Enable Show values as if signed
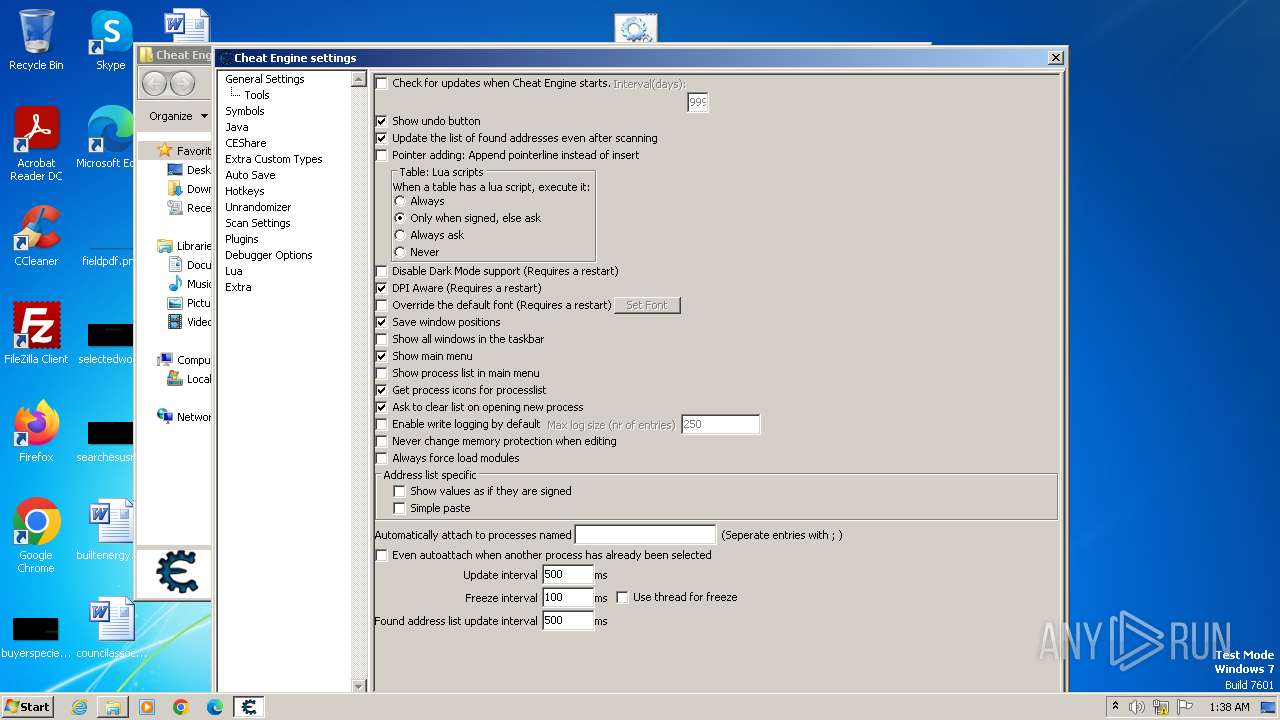 (x=400, y=491)
